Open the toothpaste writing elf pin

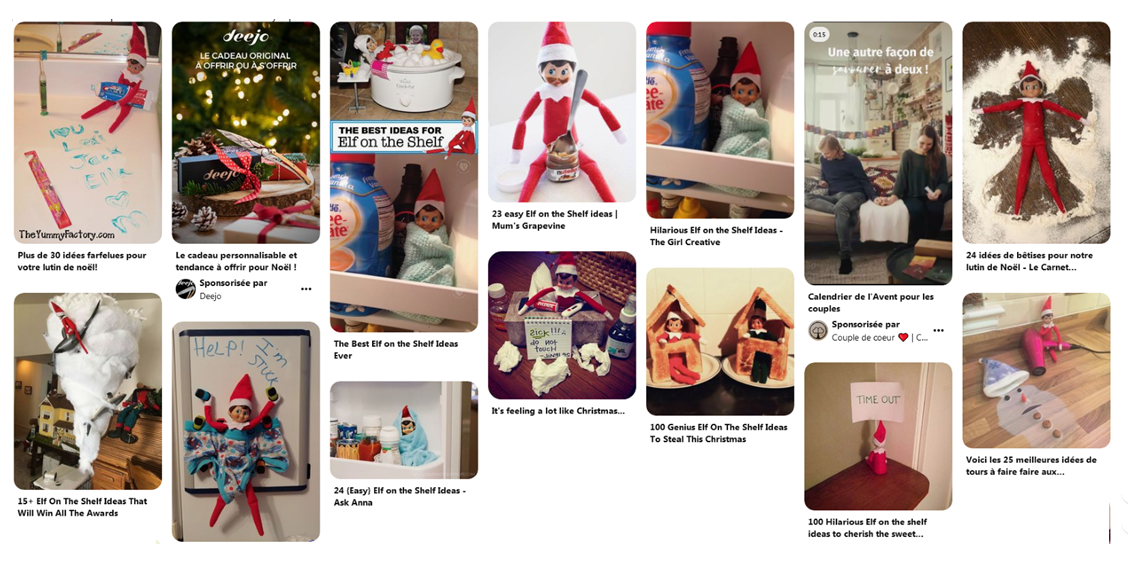(88, 132)
